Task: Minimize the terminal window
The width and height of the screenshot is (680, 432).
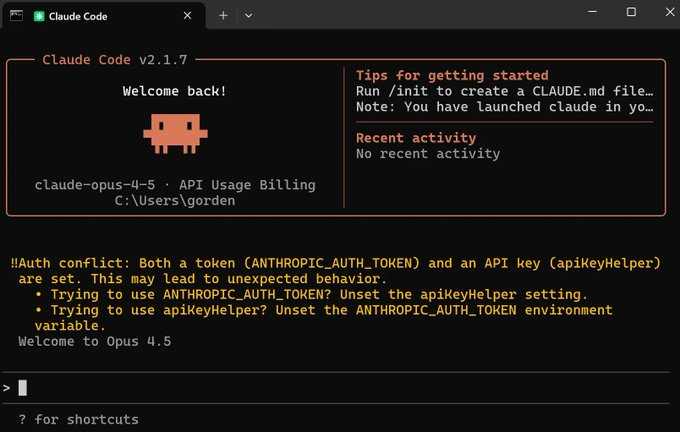Action: coord(584,12)
